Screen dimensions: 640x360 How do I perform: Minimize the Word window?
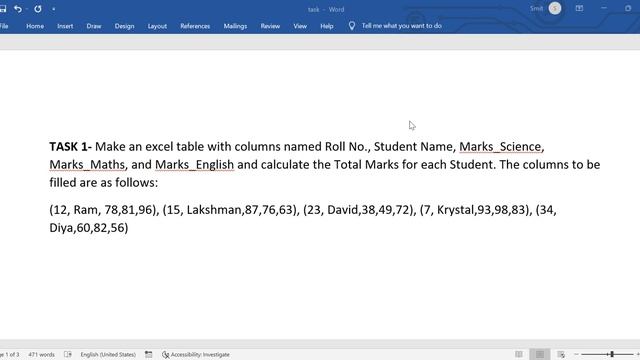tap(604, 8)
